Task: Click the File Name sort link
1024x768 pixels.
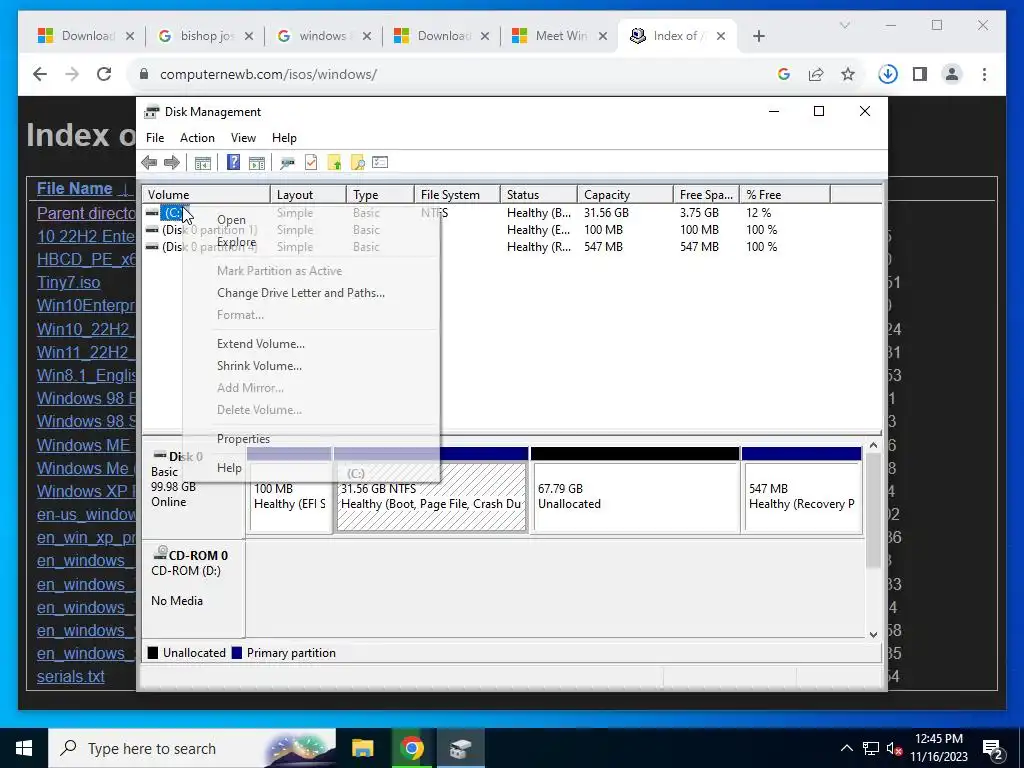Action: click(x=74, y=189)
